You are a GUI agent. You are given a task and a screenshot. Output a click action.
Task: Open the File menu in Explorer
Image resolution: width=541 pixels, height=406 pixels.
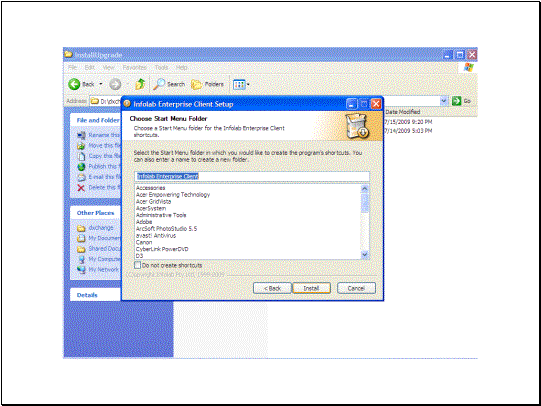(x=72, y=67)
